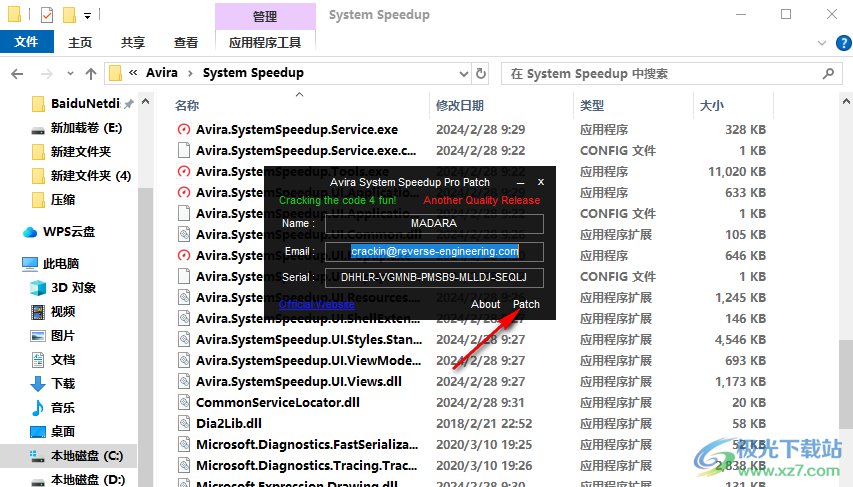Open About in the patch dialog
The width and height of the screenshot is (853, 487).
pyautogui.click(x=485, y=304)
